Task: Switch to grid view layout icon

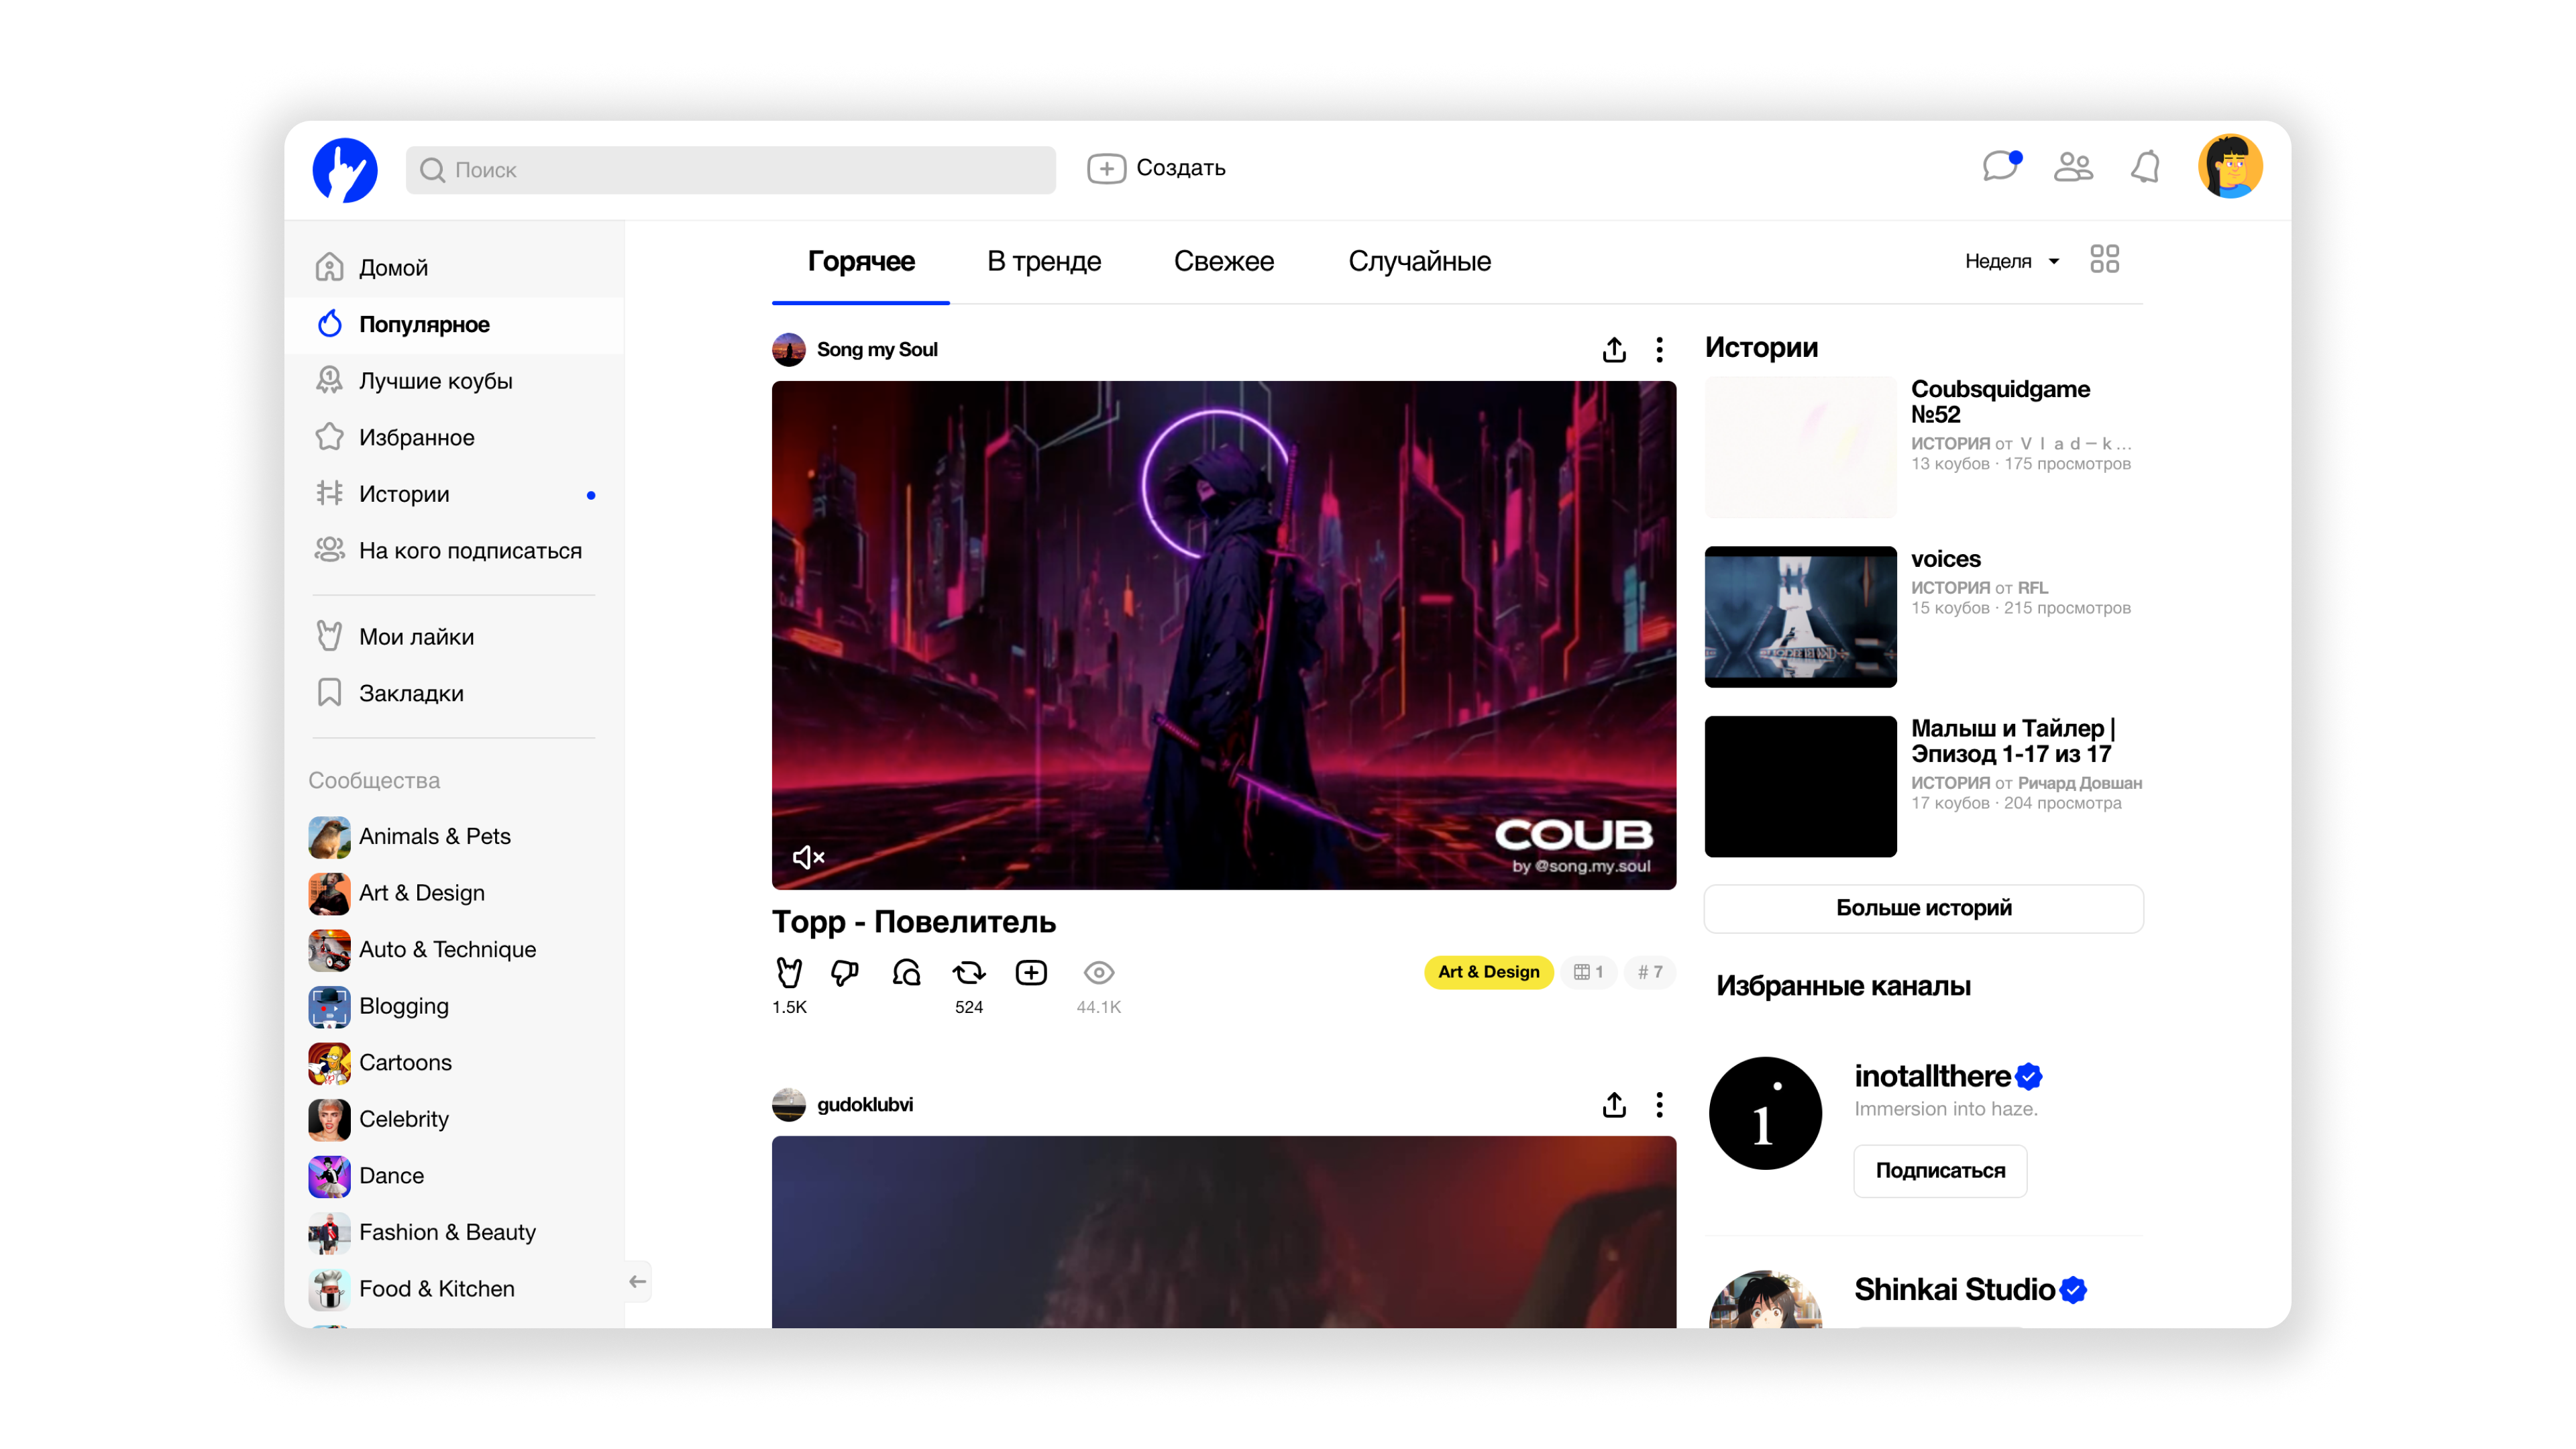Action: click(2104, 259)
